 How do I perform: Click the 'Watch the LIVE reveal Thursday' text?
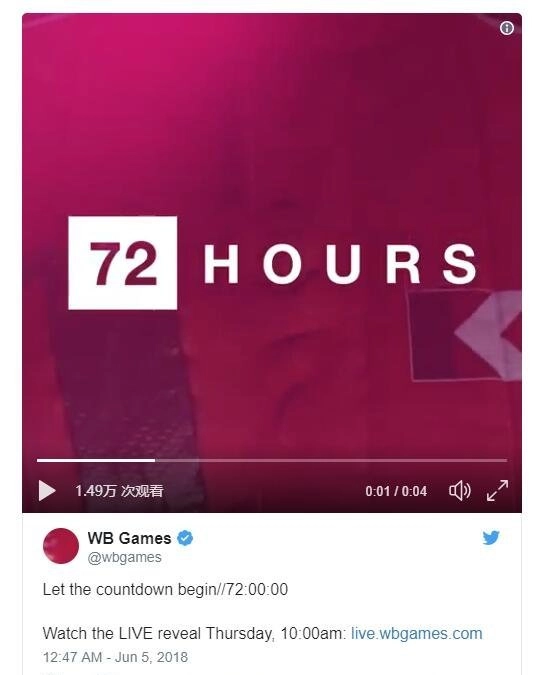(x=158, y=634)
